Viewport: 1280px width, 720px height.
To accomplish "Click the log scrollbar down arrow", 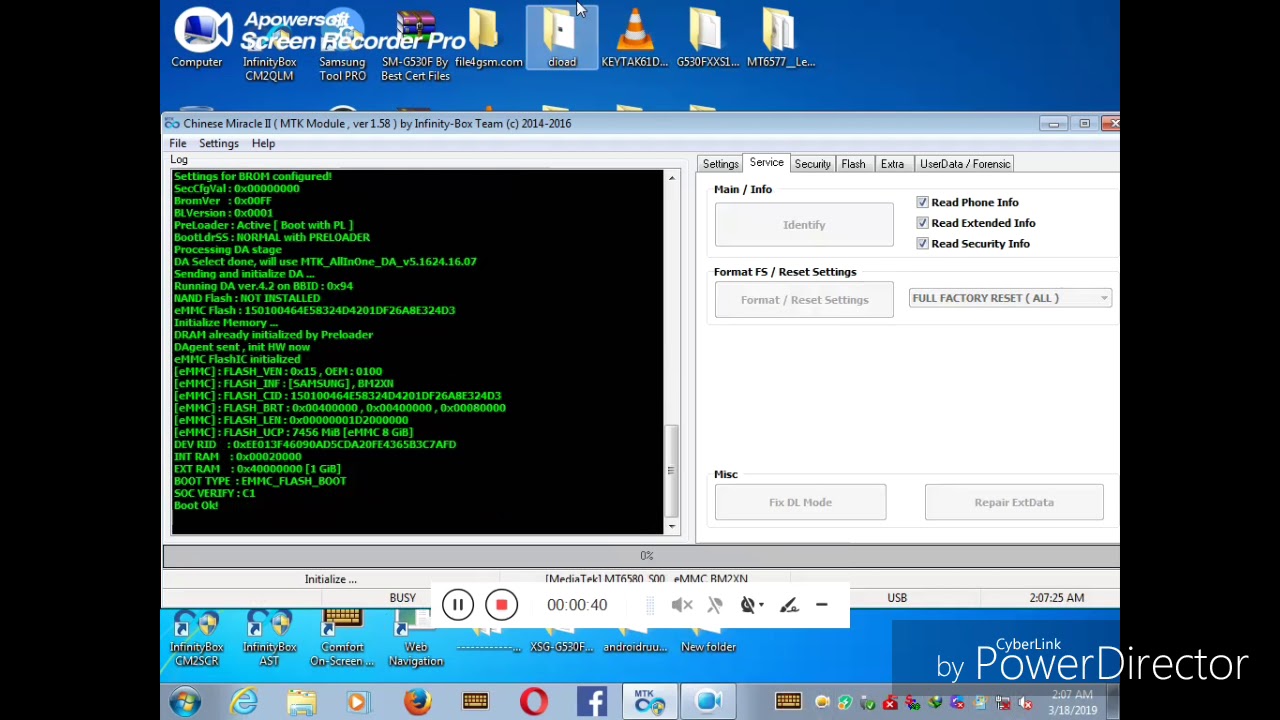I will (672, 526).
